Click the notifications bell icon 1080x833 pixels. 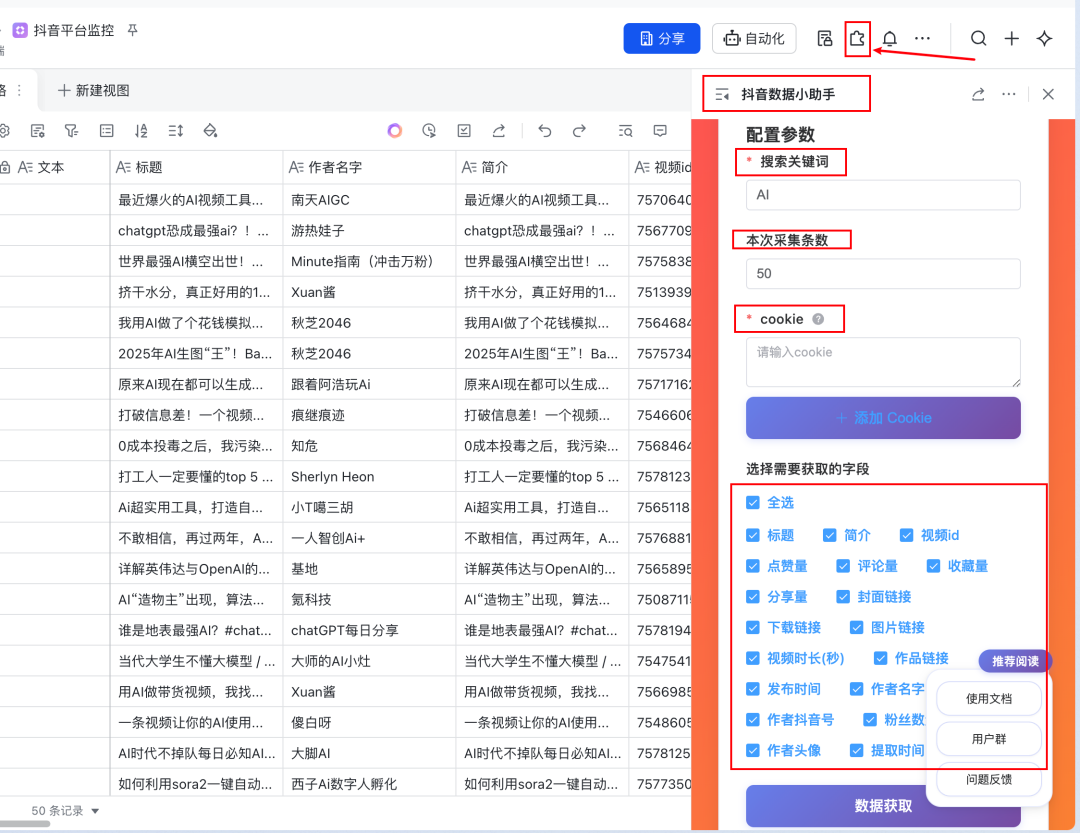pyautogui.click(x=889, y=39)
